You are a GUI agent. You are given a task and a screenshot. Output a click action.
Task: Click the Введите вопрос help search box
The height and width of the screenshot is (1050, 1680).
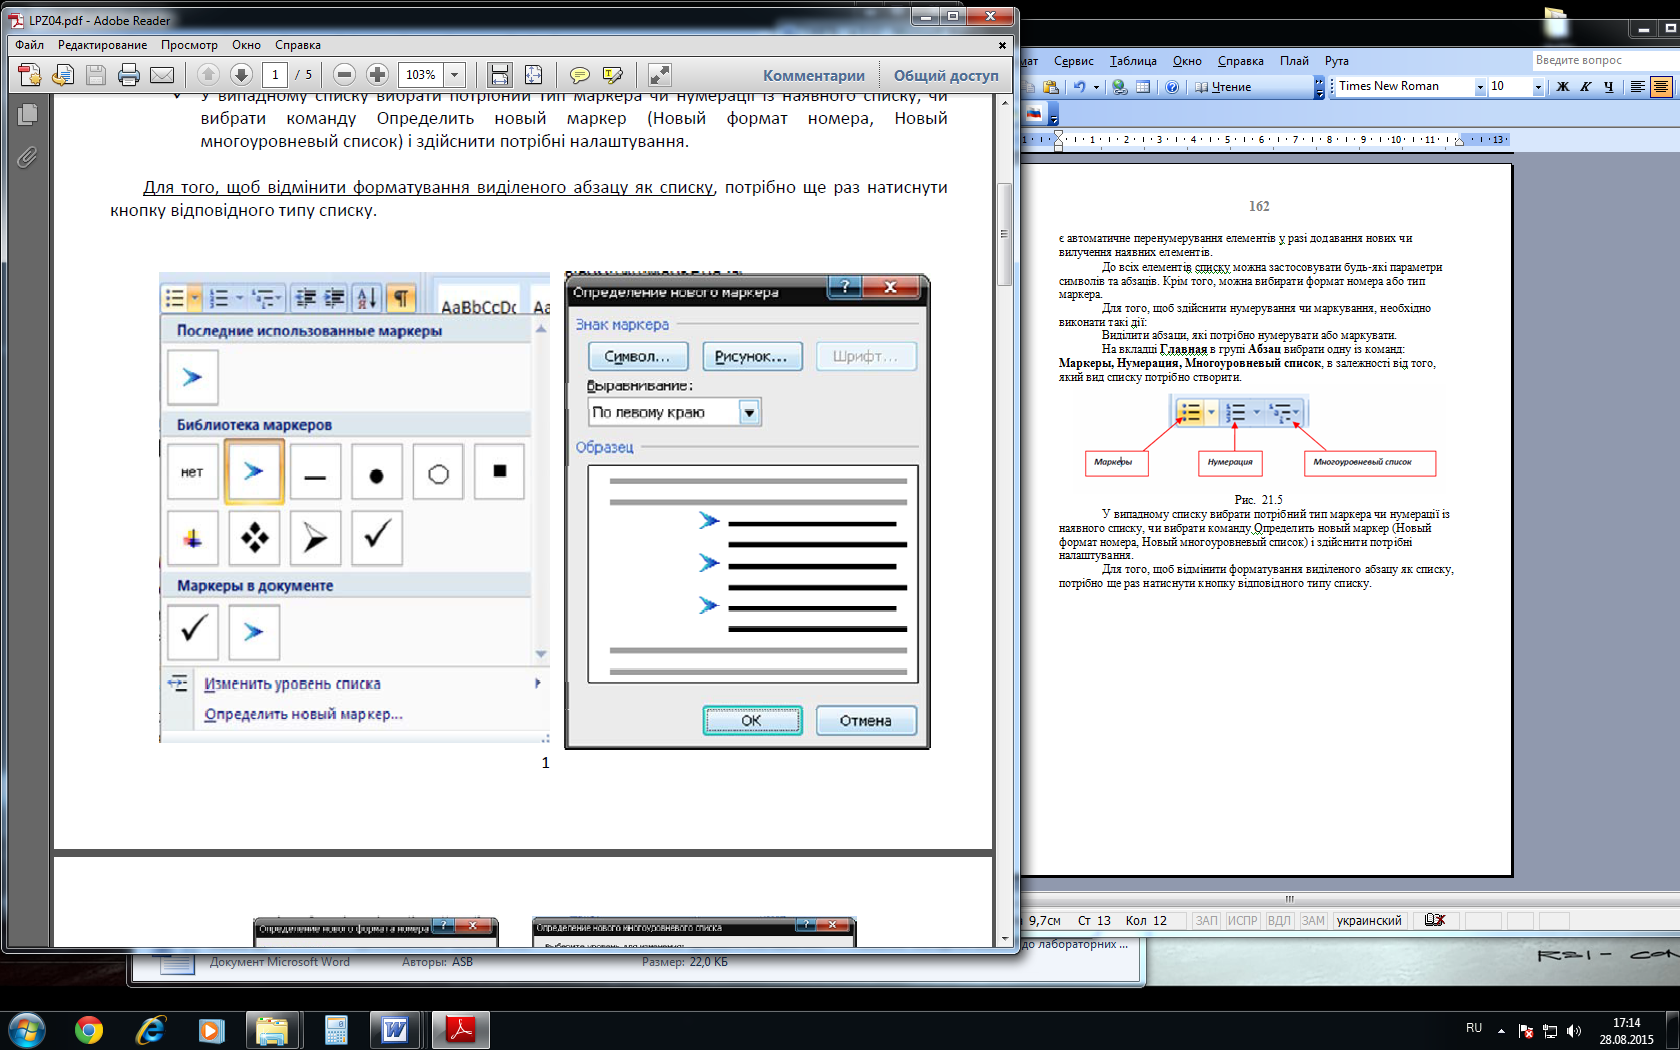coord(1605,60)
